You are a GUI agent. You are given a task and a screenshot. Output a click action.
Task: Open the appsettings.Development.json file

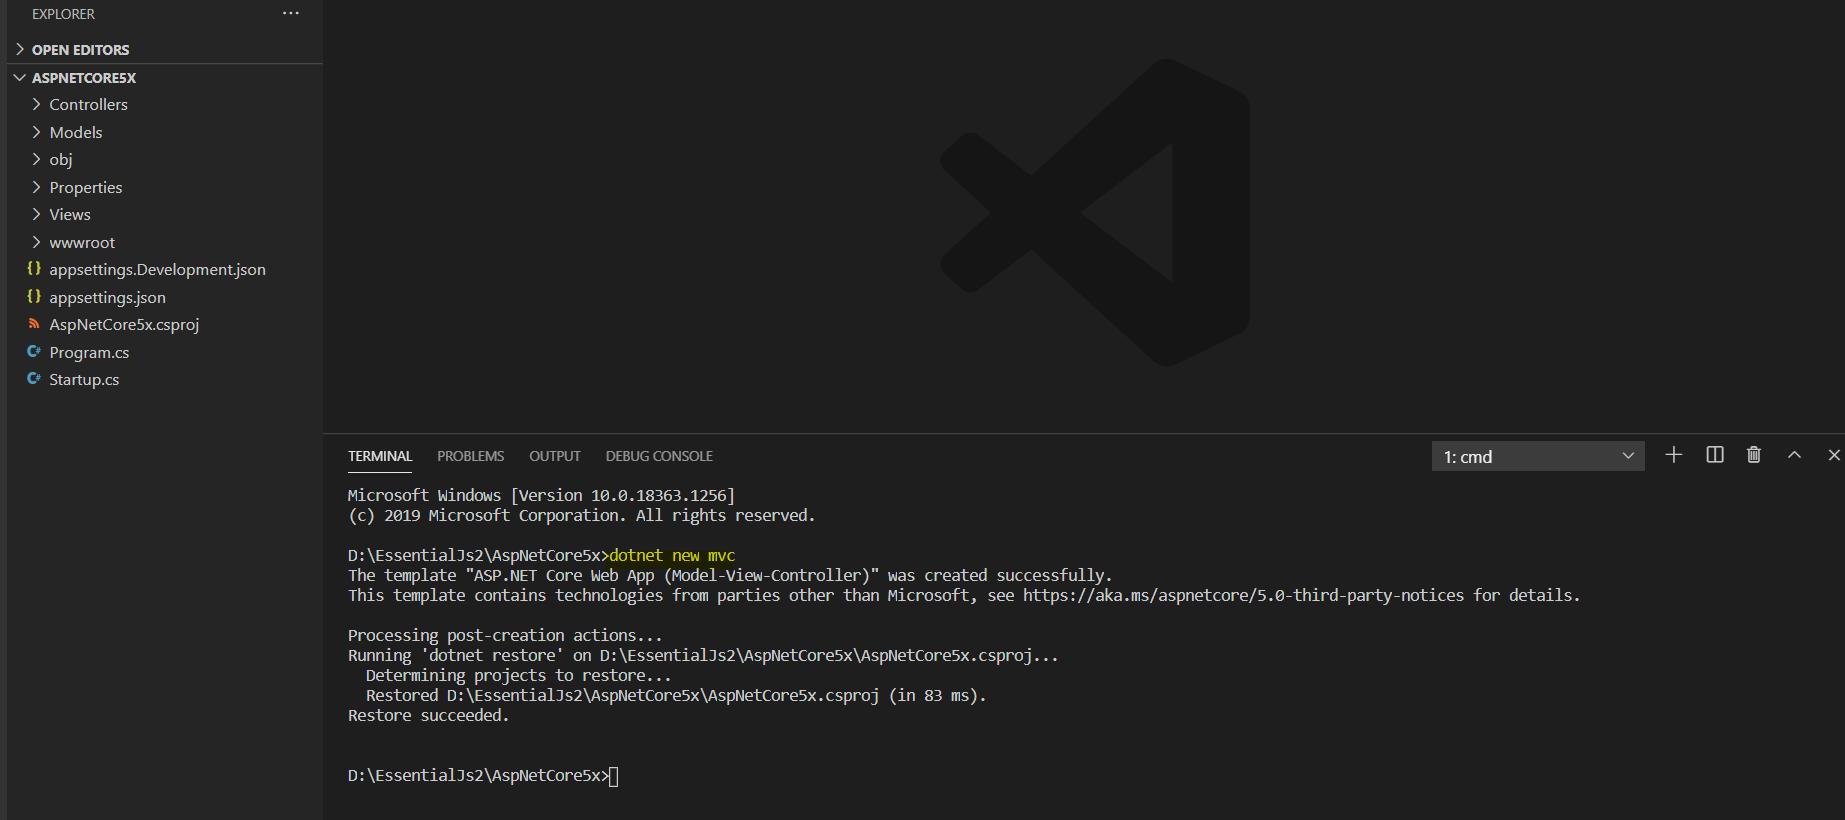pyautogui.click(x=157, y=270)
